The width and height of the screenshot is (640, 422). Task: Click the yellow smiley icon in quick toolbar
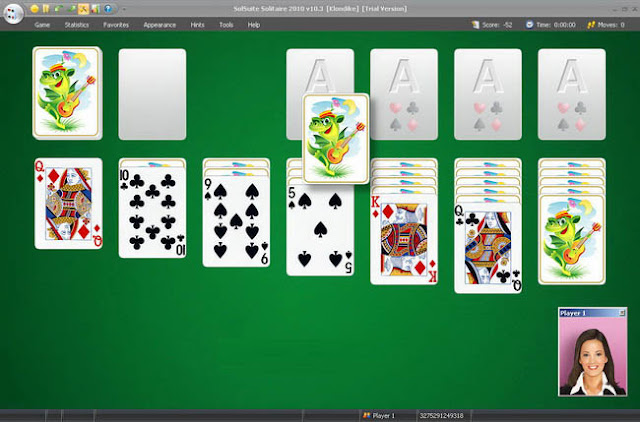point(35,9)
